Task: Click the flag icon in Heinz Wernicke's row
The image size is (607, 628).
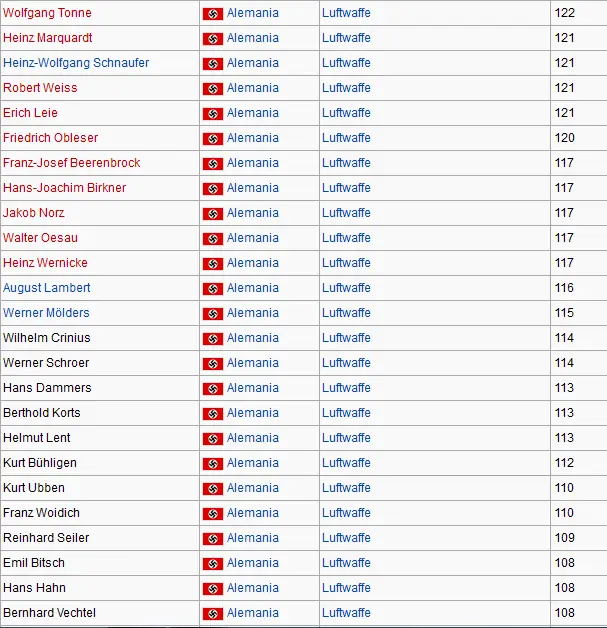Action: pos(213,264)
